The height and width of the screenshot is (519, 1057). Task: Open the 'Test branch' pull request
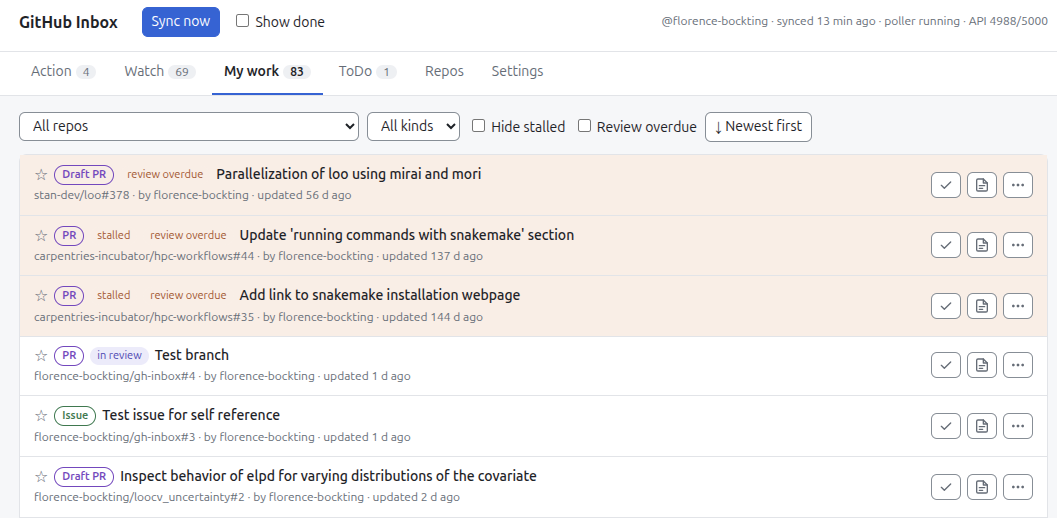191,355
